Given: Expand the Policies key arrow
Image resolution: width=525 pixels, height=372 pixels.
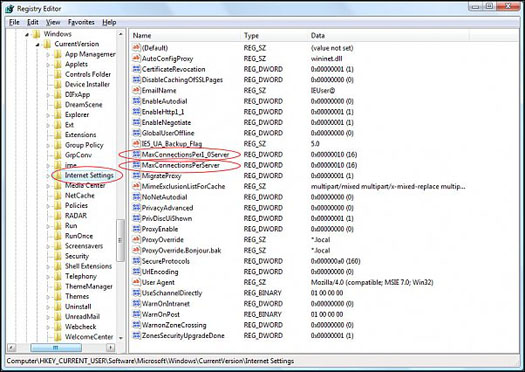Looking at the screenshot, I should (x=48, y=206).
